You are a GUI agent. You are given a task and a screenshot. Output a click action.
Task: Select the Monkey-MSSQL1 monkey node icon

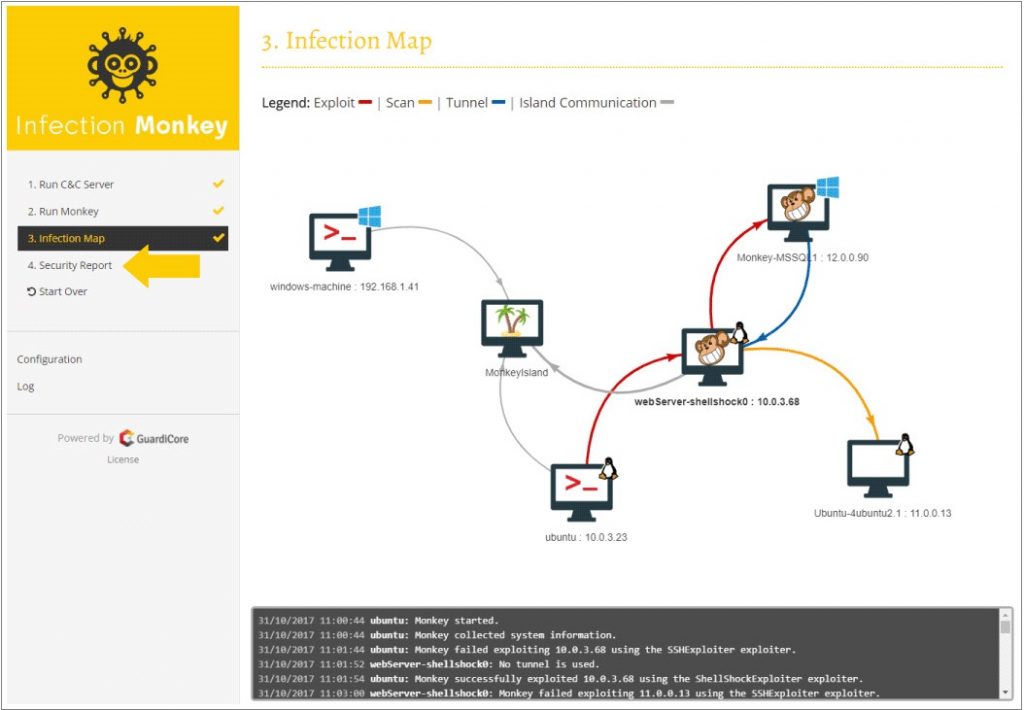[798, 213]
